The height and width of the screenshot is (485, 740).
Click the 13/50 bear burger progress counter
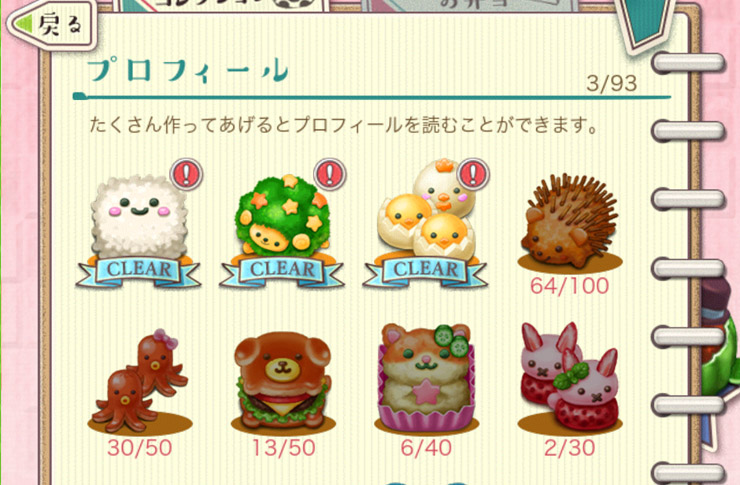point(283,448)
